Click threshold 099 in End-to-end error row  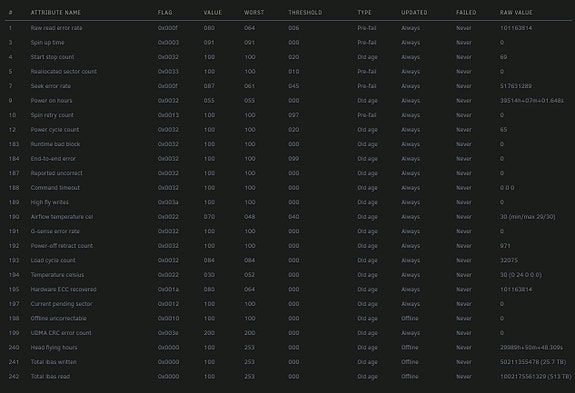tap(294, 159)
